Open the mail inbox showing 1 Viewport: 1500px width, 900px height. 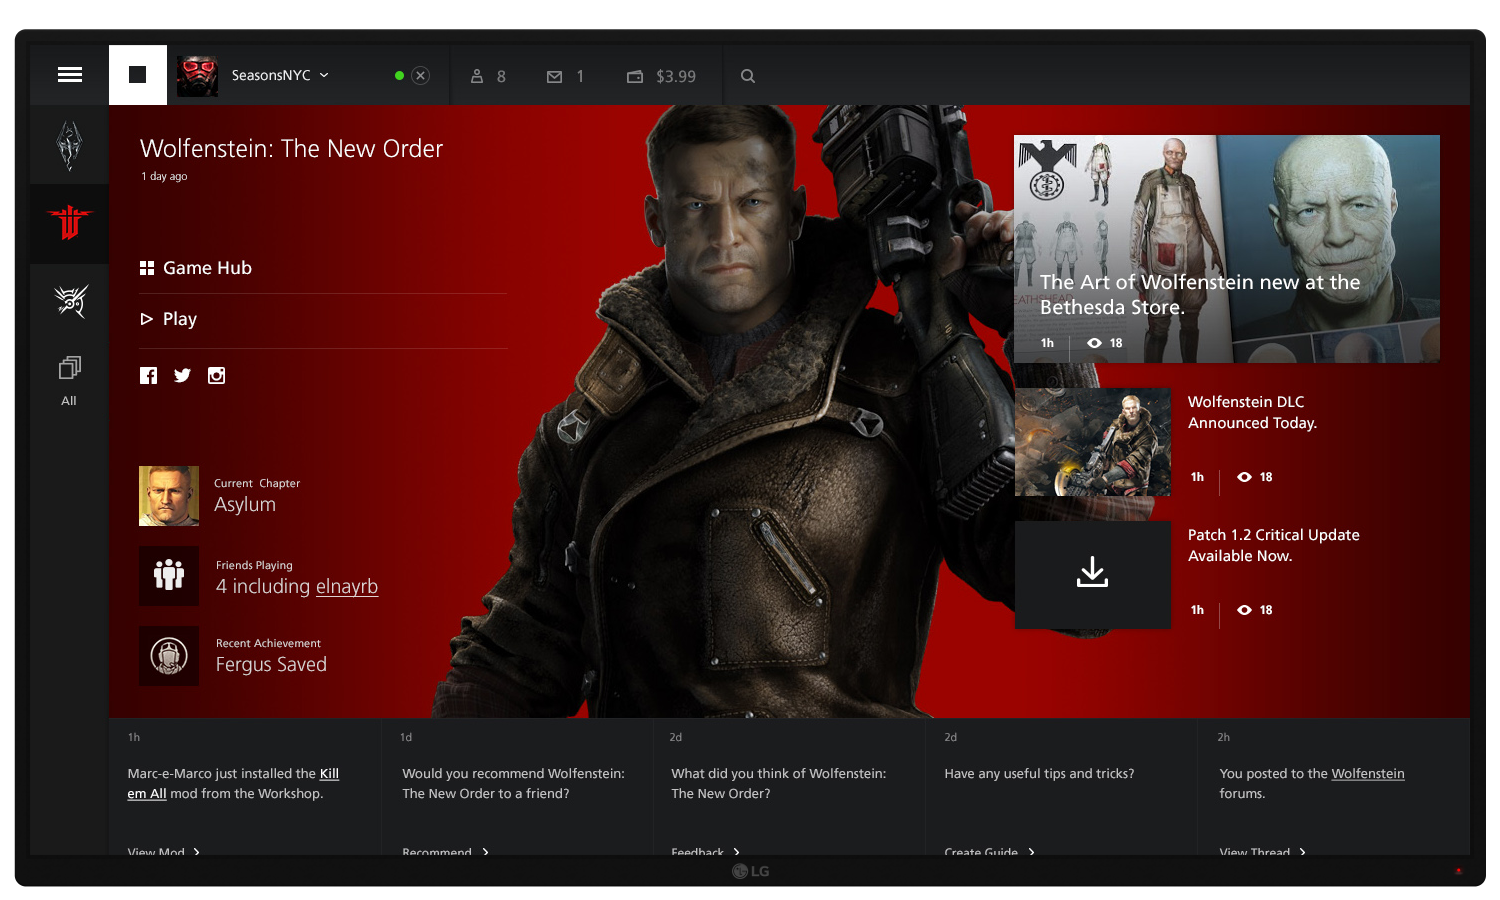point(565,76)
